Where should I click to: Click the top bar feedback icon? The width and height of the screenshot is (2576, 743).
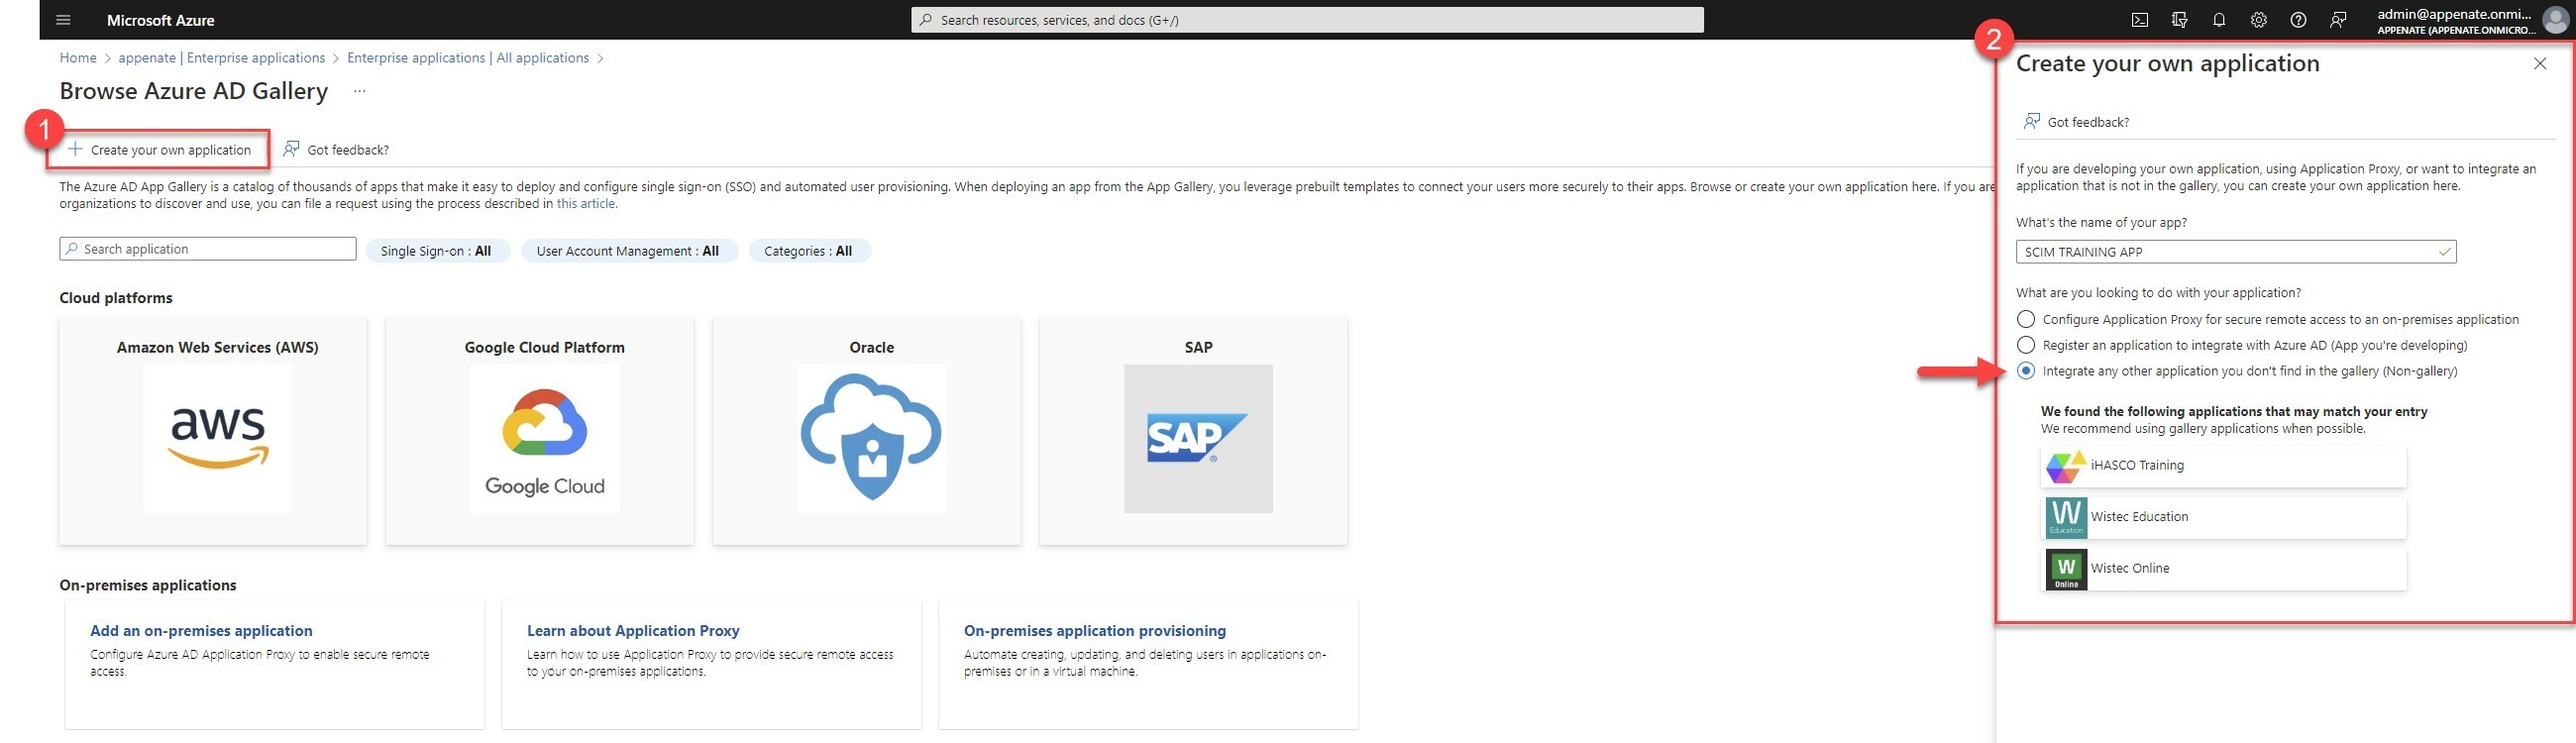[2338, 20]
